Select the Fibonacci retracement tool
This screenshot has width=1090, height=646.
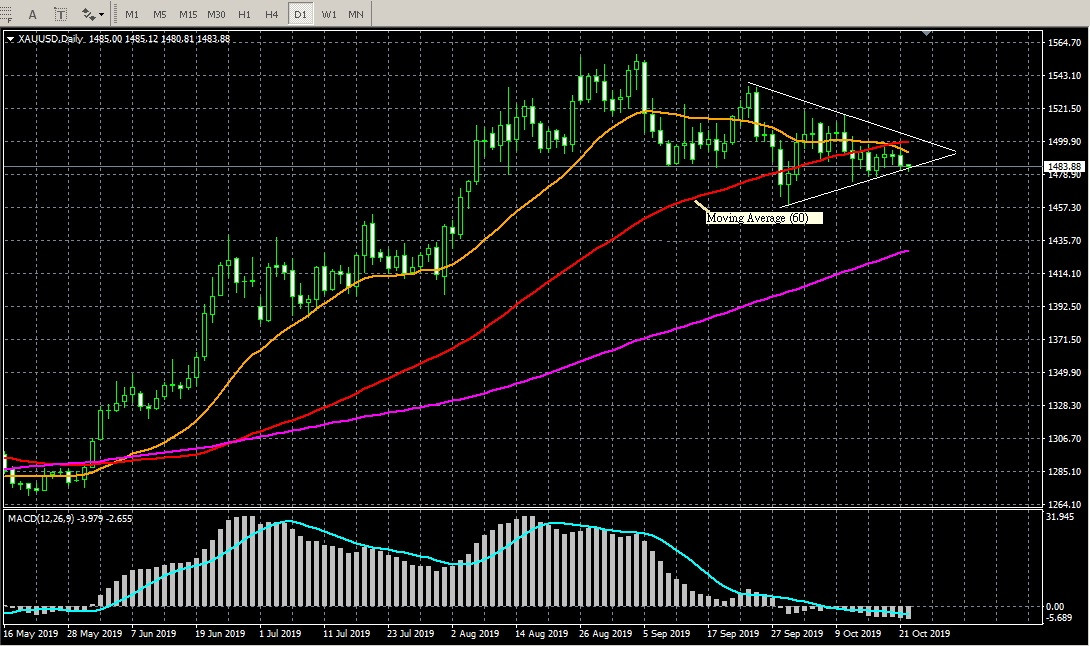pyautogui.click(x=6, y=14)
